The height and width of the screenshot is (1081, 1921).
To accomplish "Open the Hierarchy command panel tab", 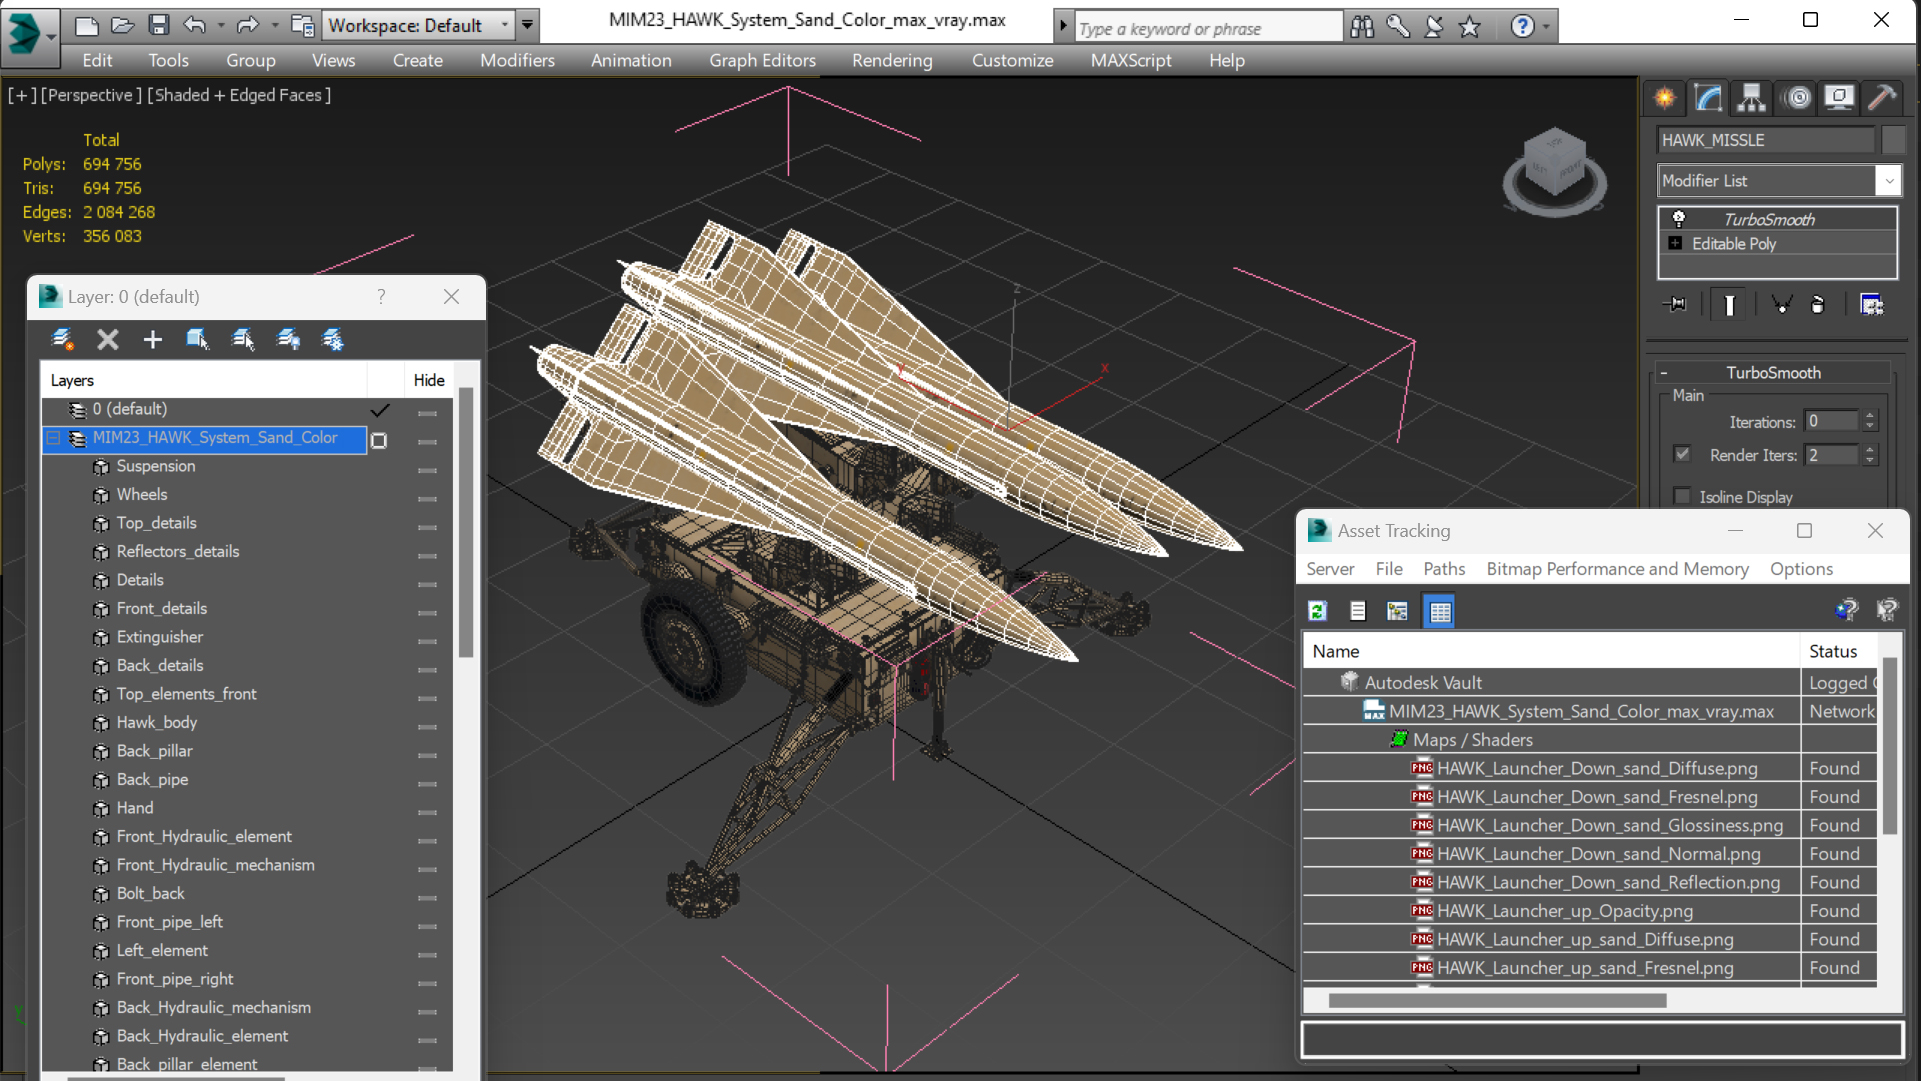I will tap(1751, 97).
